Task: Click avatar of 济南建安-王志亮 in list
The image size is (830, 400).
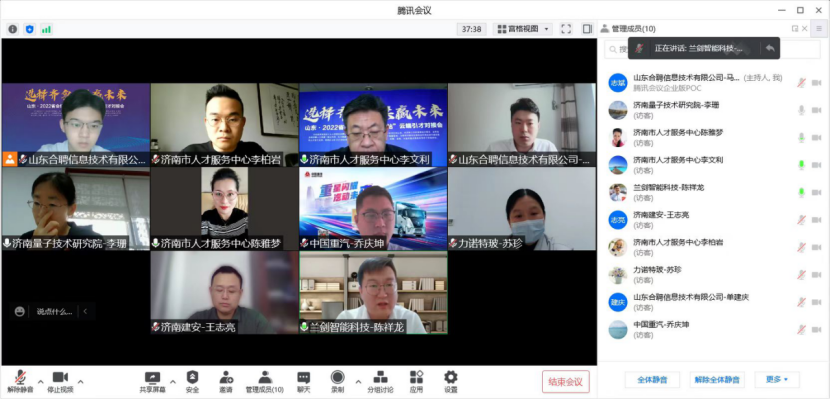Action: click(x=618, y=220)
